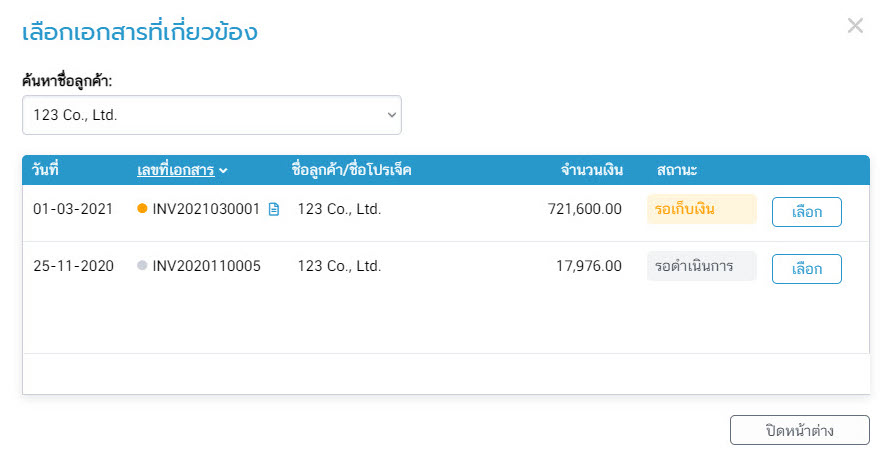Click the ปิดหน้าต่าง button
Image resolution: width=894 pixels, height=455 pixels.
click(799, 431)
